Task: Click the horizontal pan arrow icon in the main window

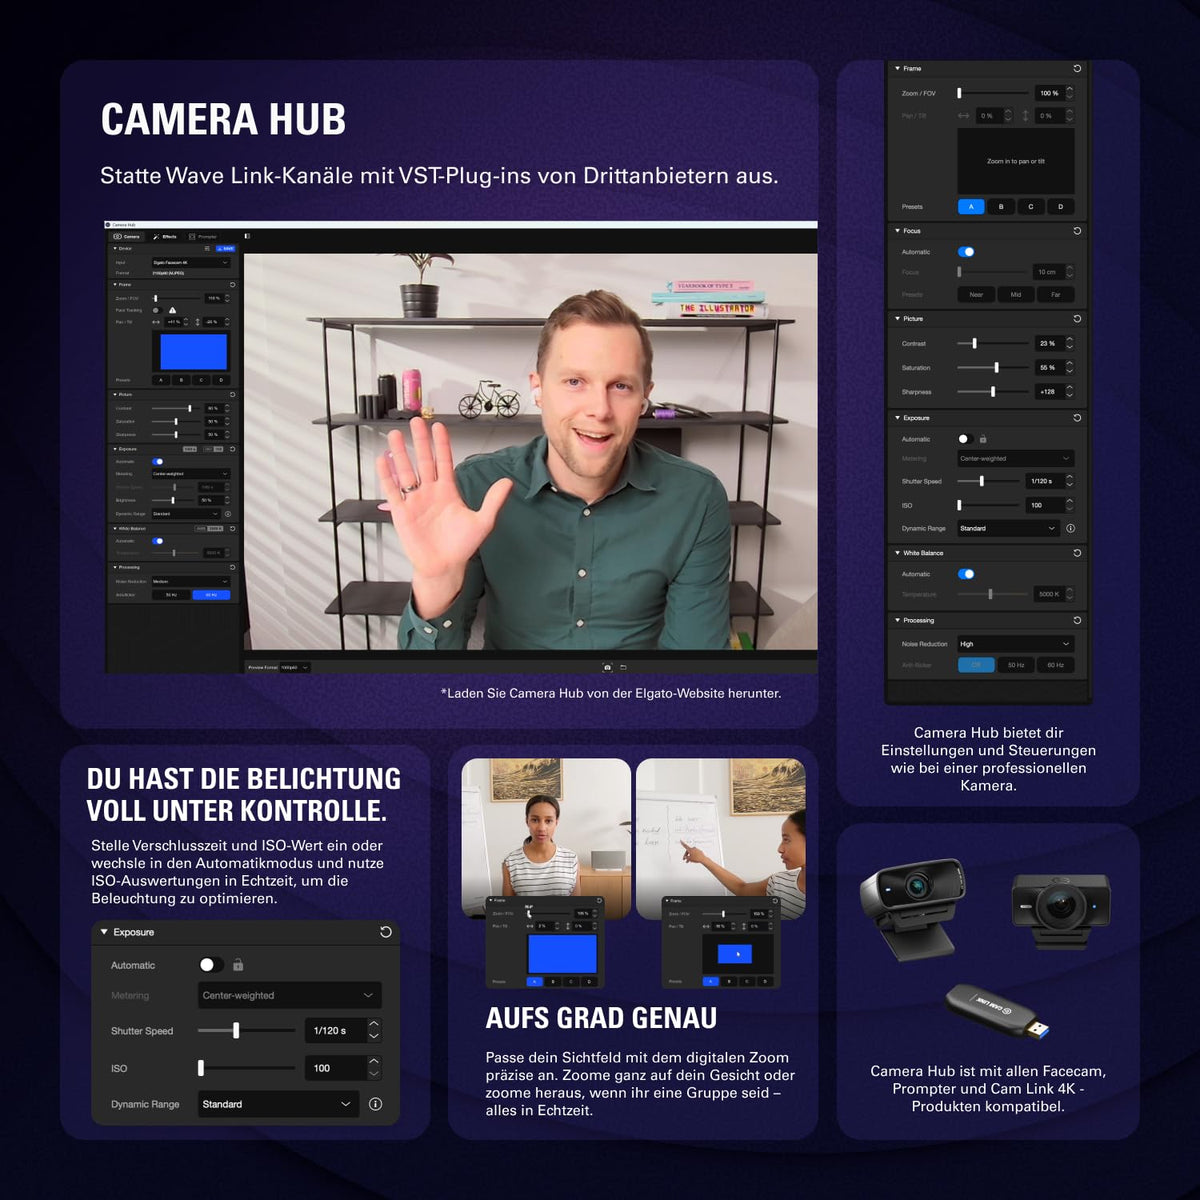Action: [x=156, y=322]
